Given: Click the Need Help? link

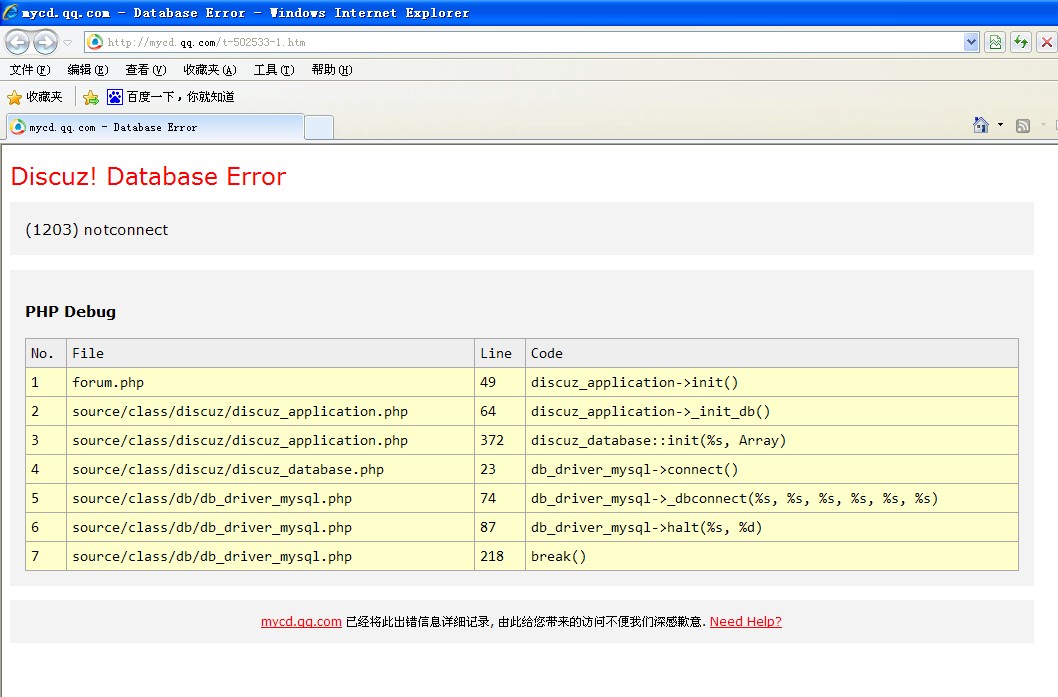Looking at the screenshot, I should pos(746,621).
